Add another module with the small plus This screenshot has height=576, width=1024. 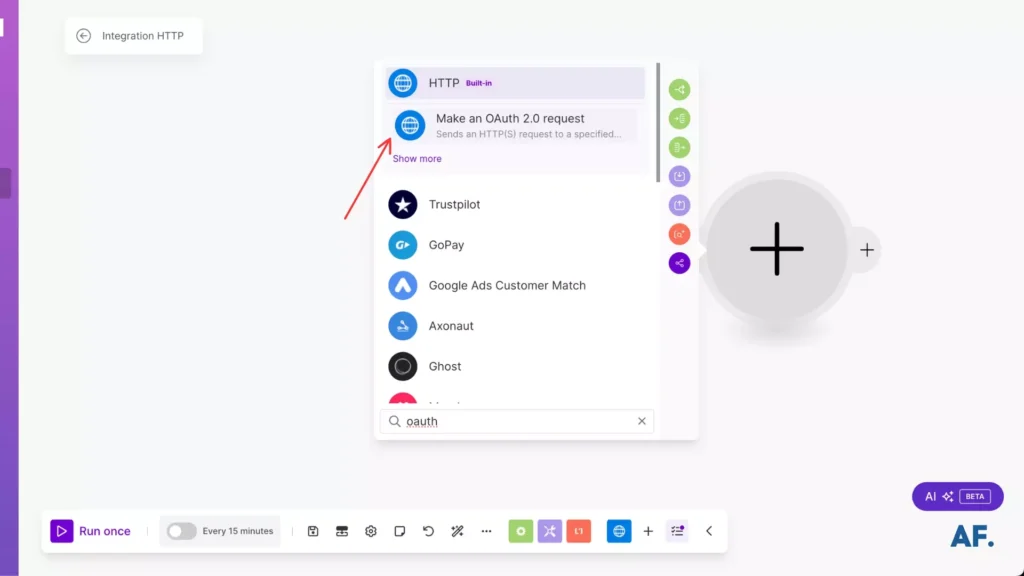[x=867, y=249]
